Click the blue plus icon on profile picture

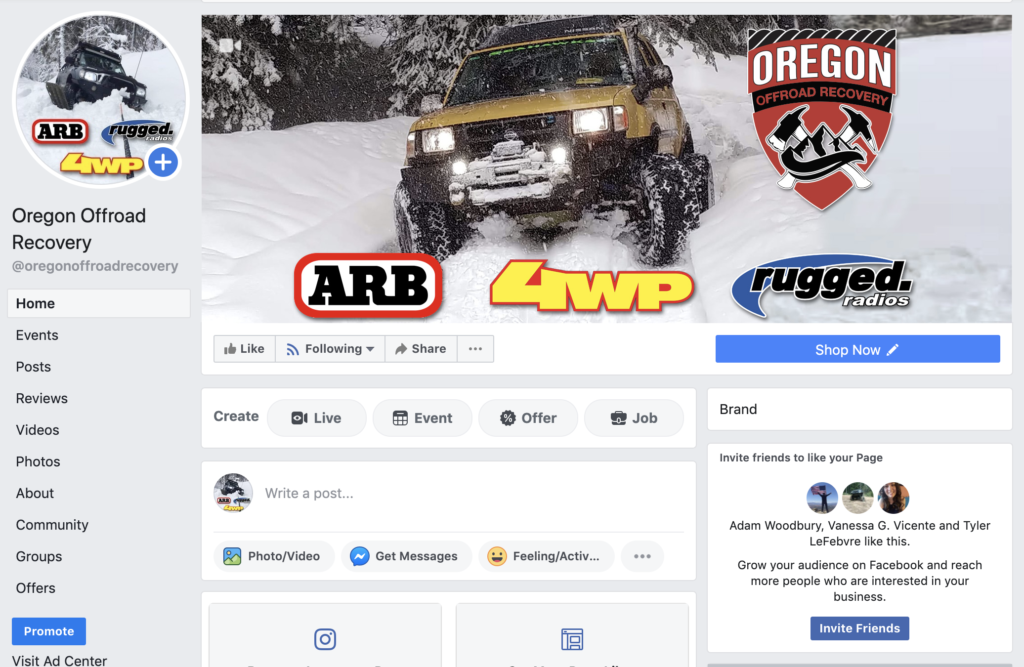point(163,161)
